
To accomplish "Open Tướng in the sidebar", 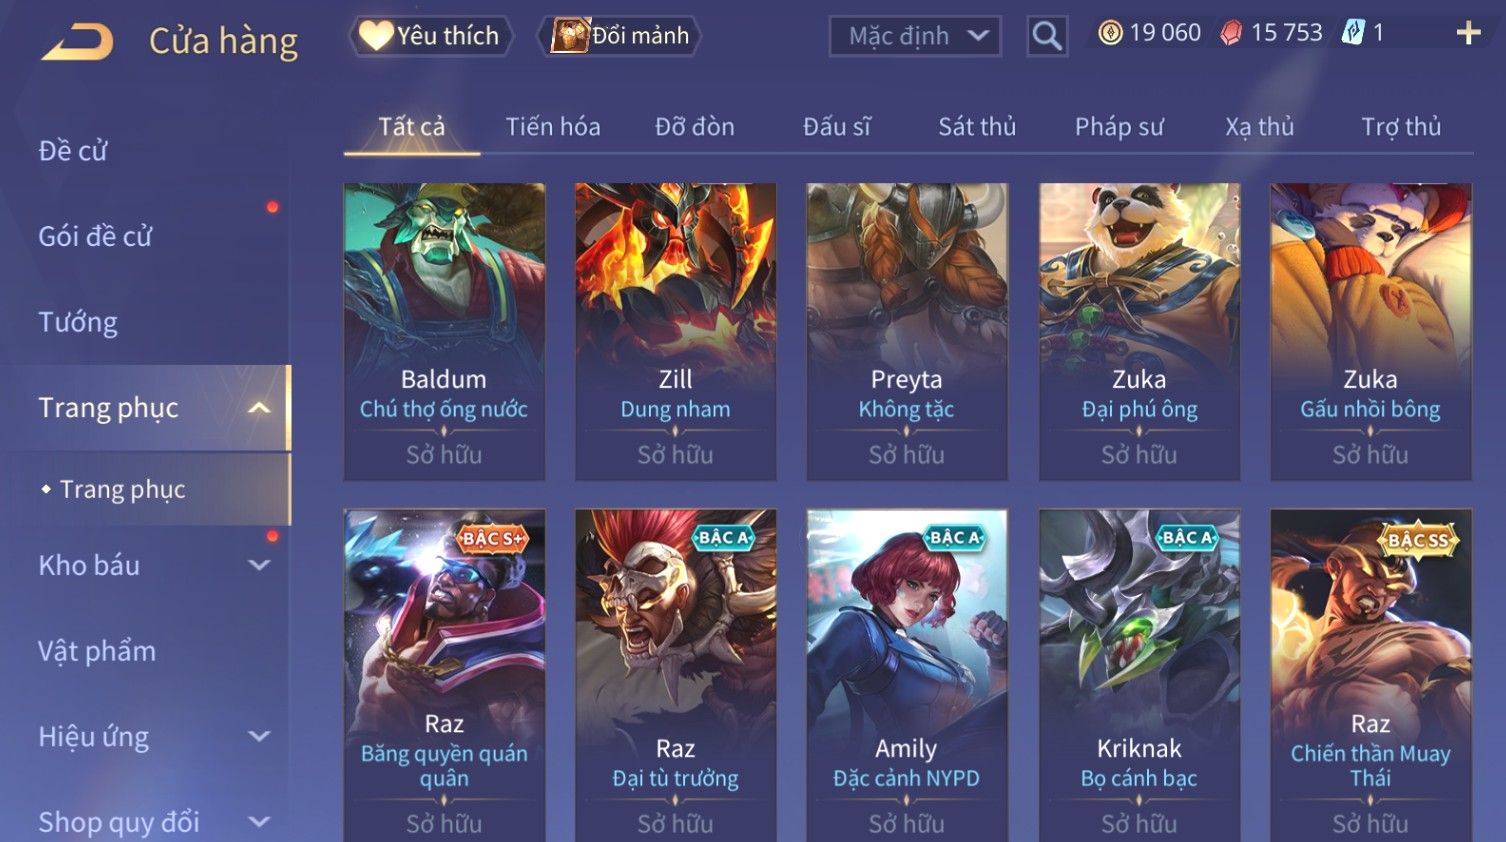I will tap(78, 322).
